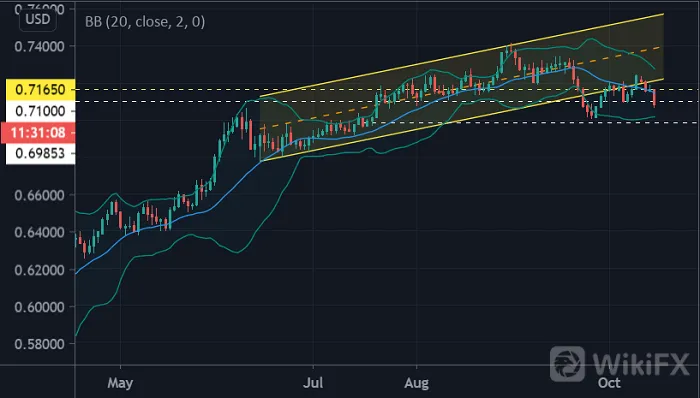Click the May label on time axis

pos(121,383)
